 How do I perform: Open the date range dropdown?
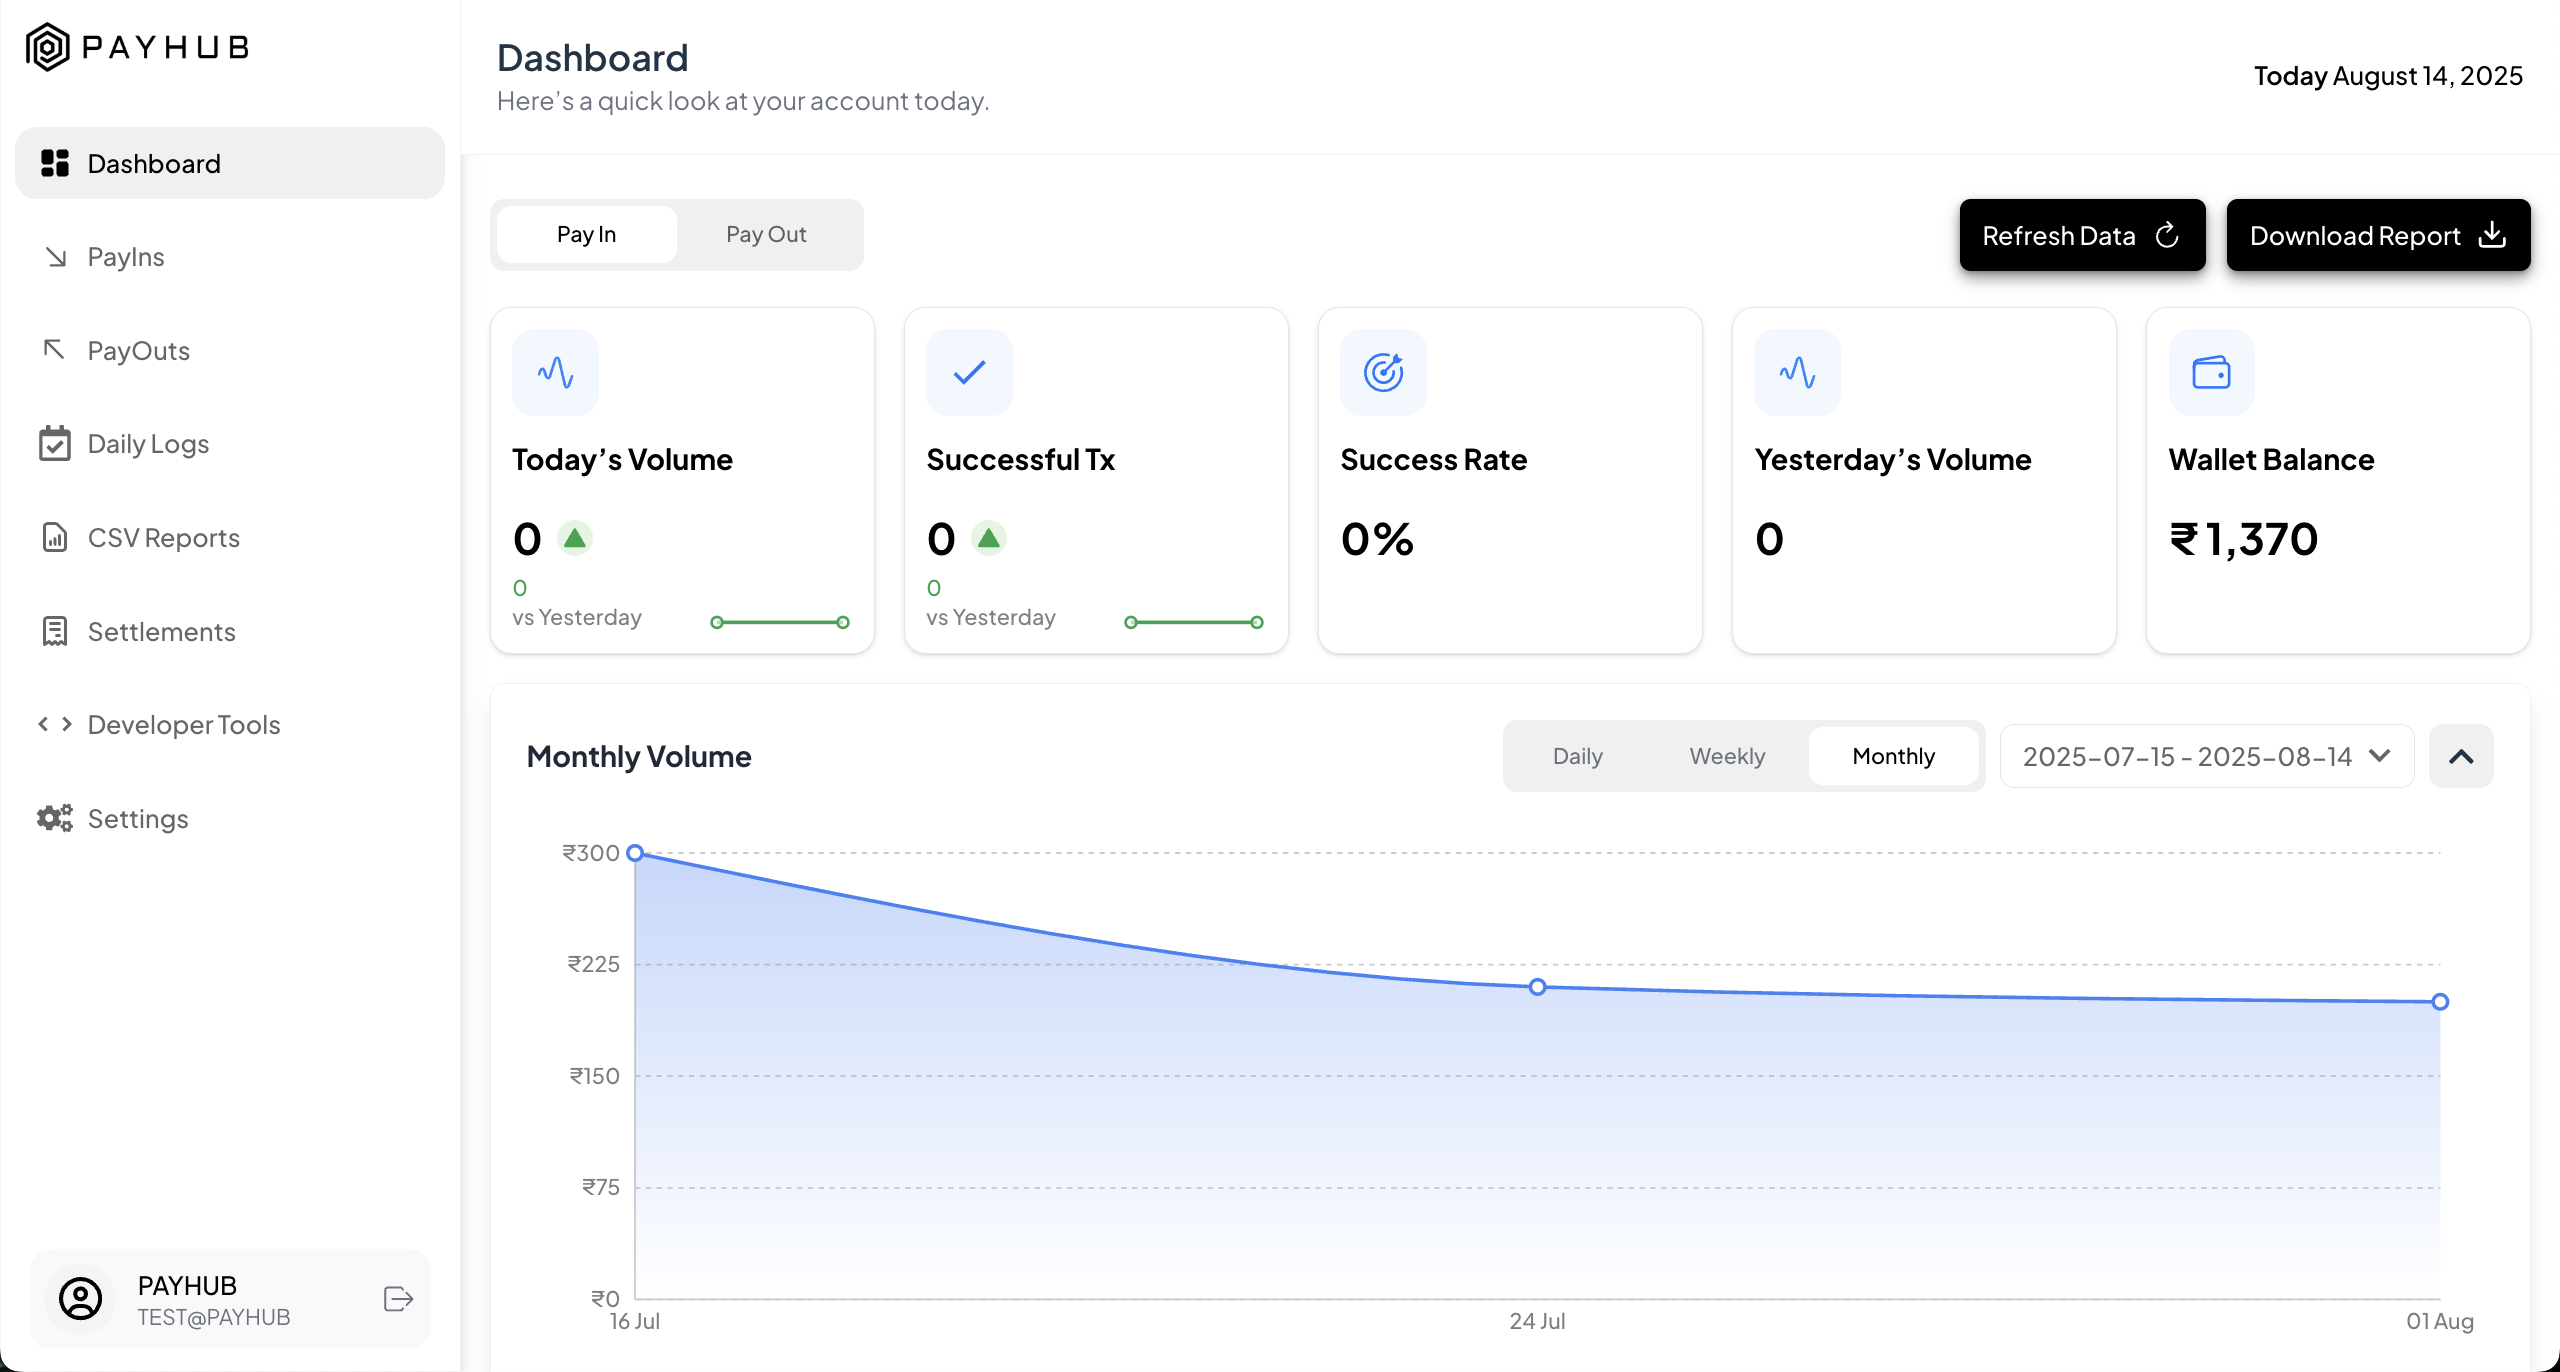[2206, 756]
